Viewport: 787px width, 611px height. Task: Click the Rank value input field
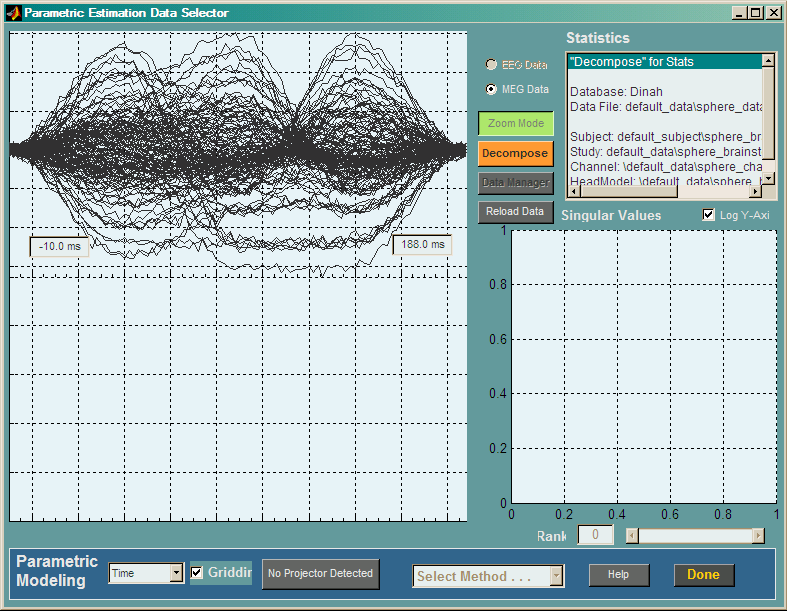click(596, 536)
